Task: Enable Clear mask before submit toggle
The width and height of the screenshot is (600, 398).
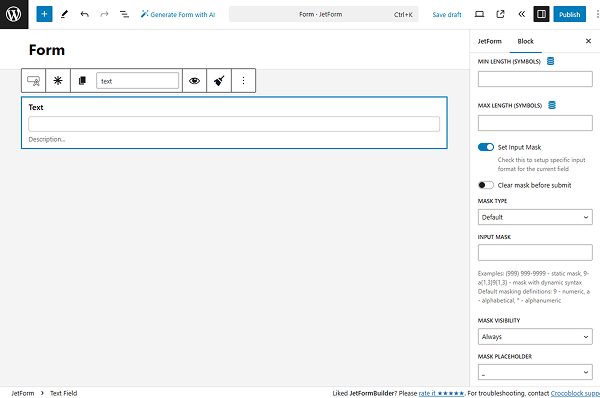Action: [x=486, y=185]
